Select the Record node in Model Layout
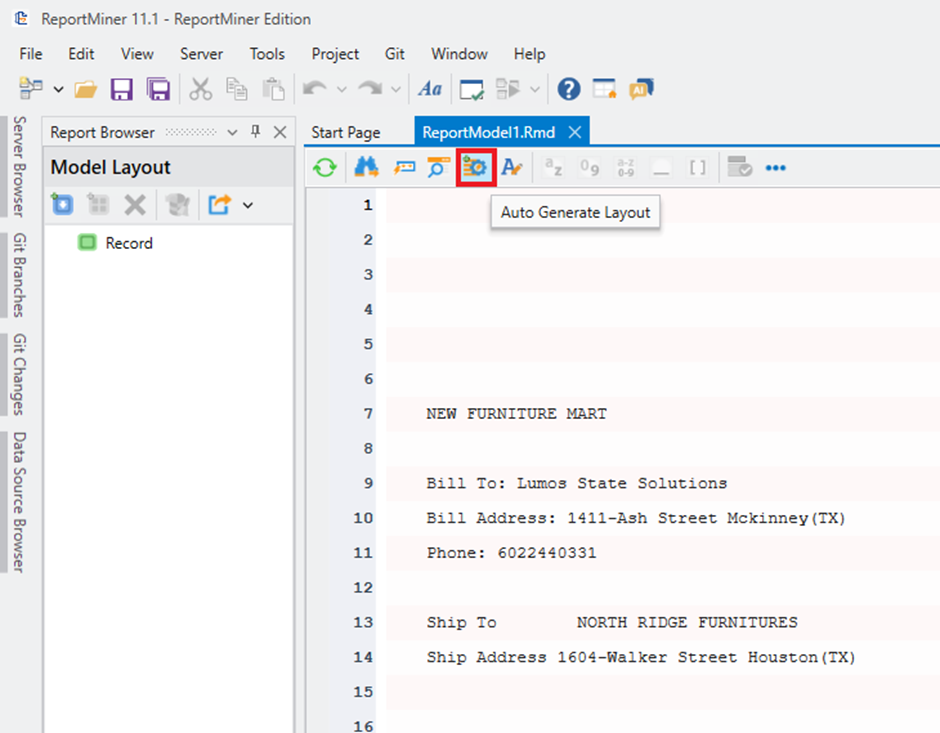Screen dimensions: 940x733 pos(129,243)
